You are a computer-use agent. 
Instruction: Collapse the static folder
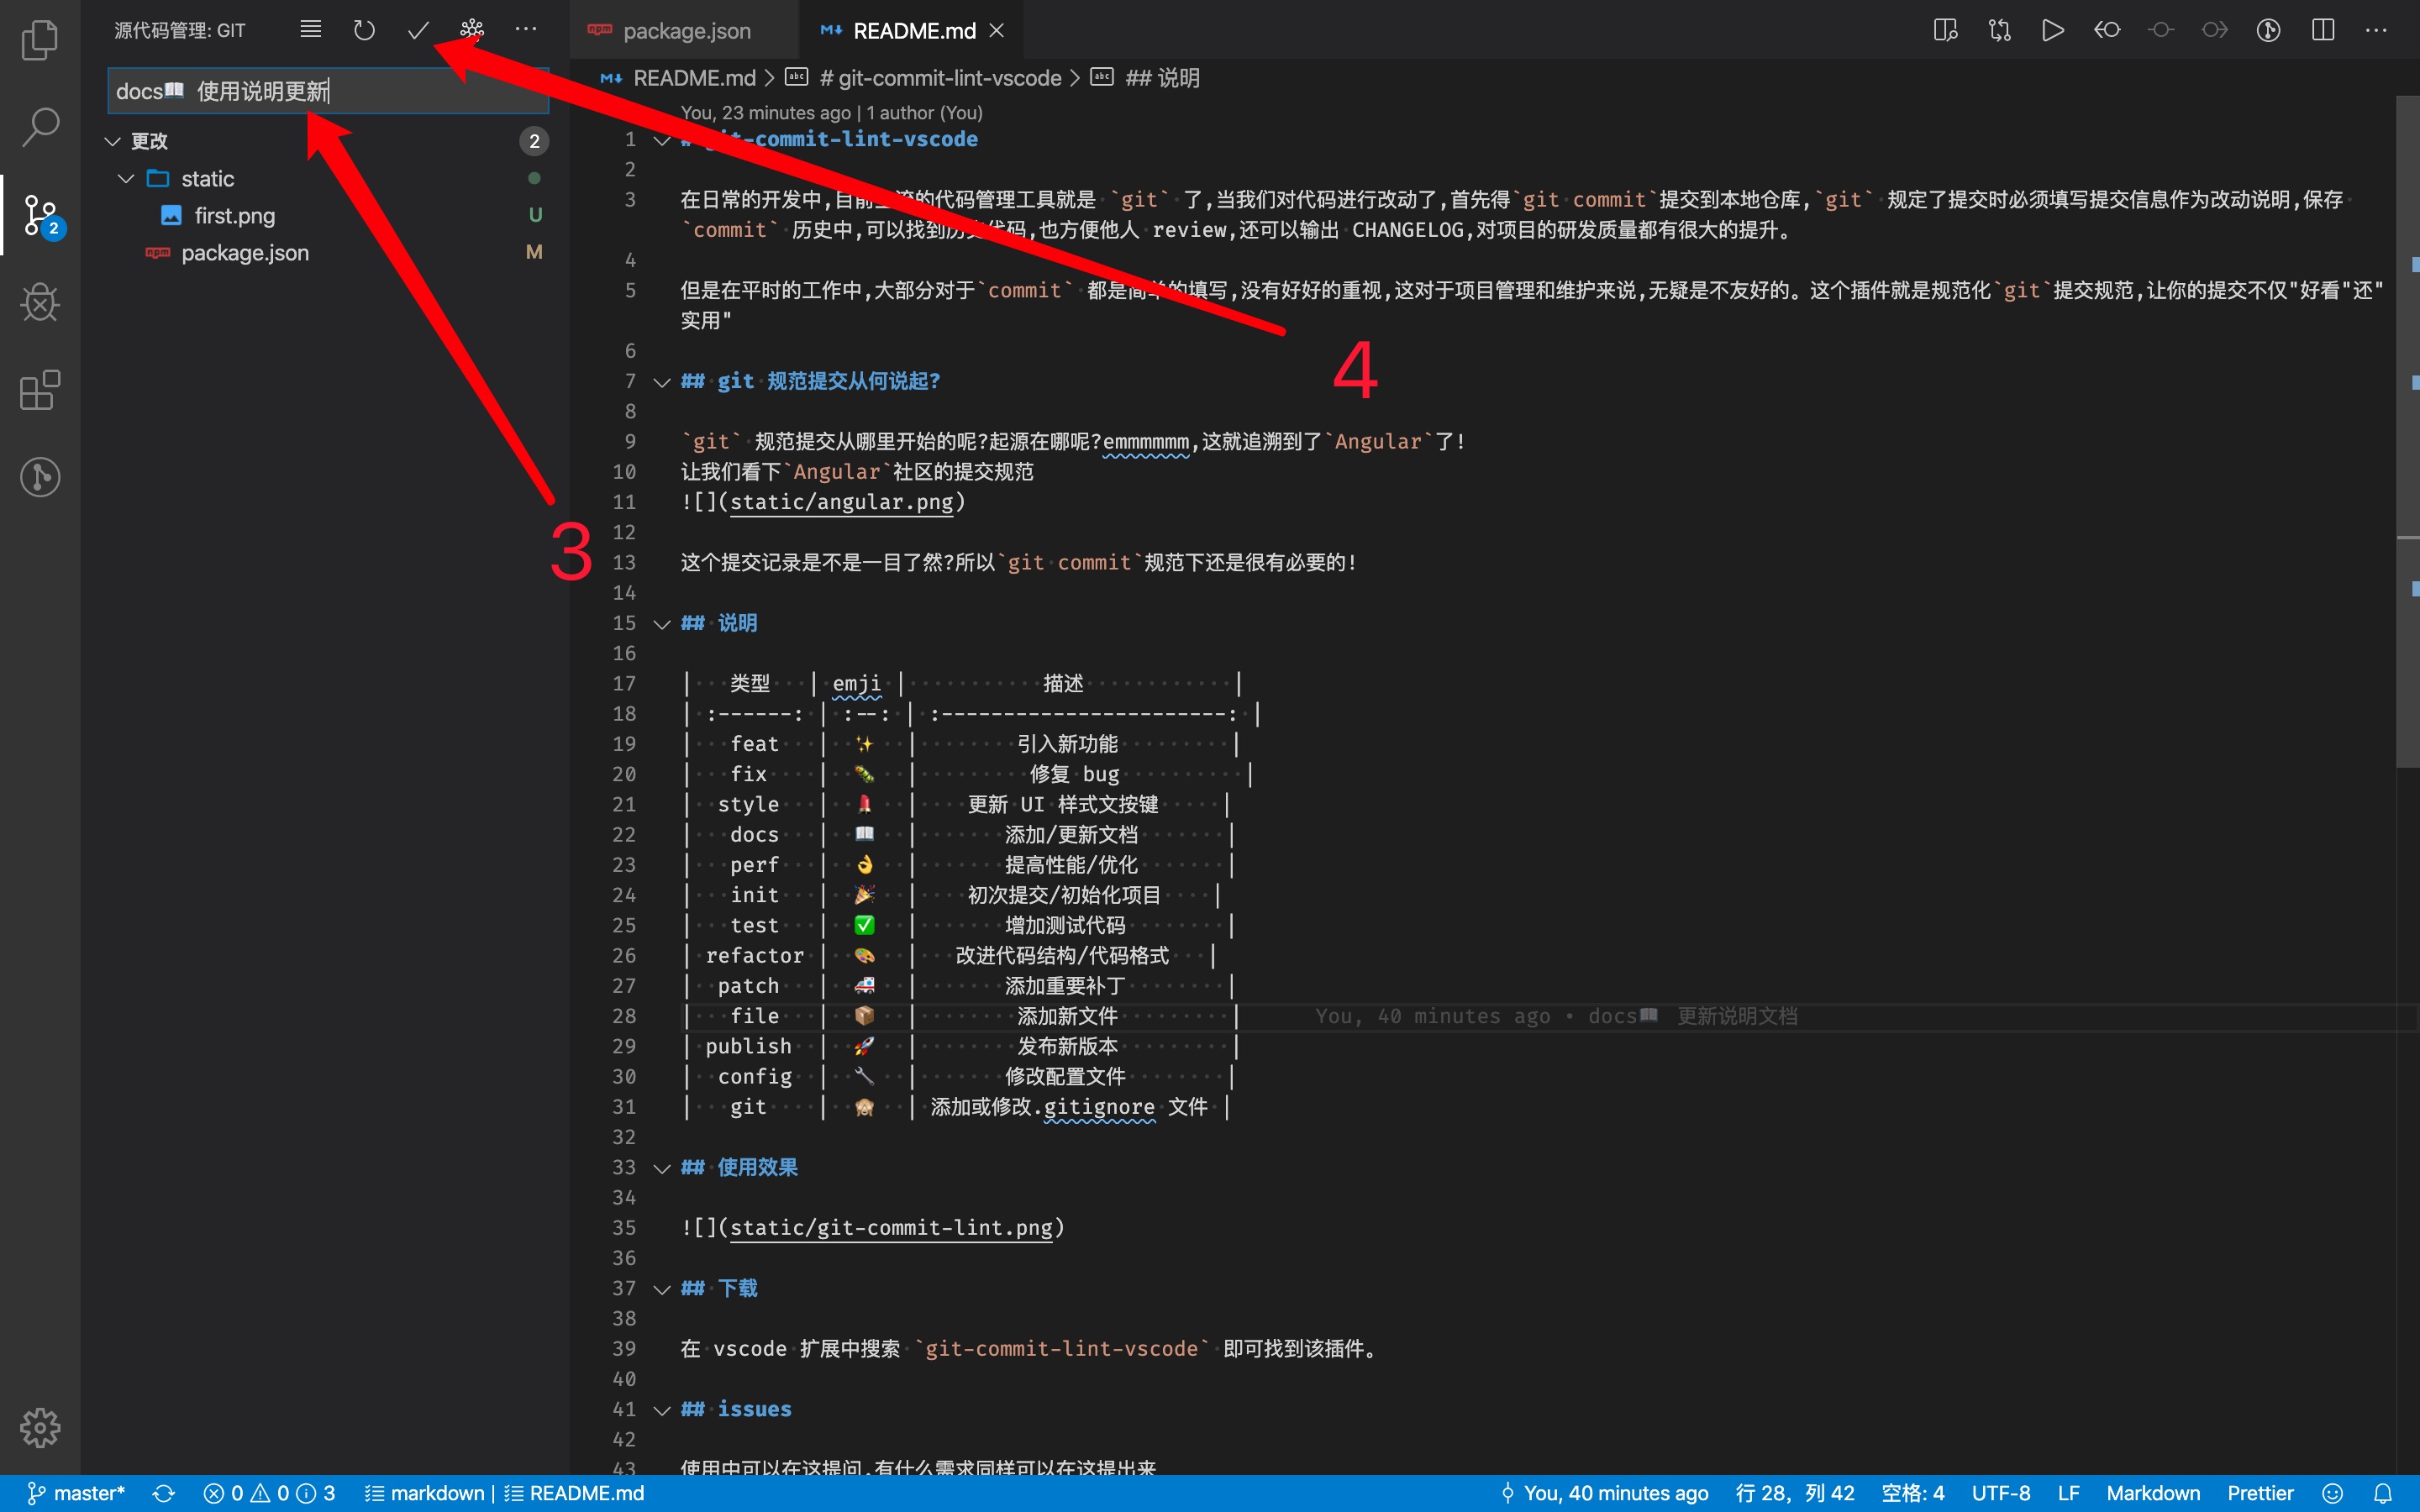(x=126, y=179)
